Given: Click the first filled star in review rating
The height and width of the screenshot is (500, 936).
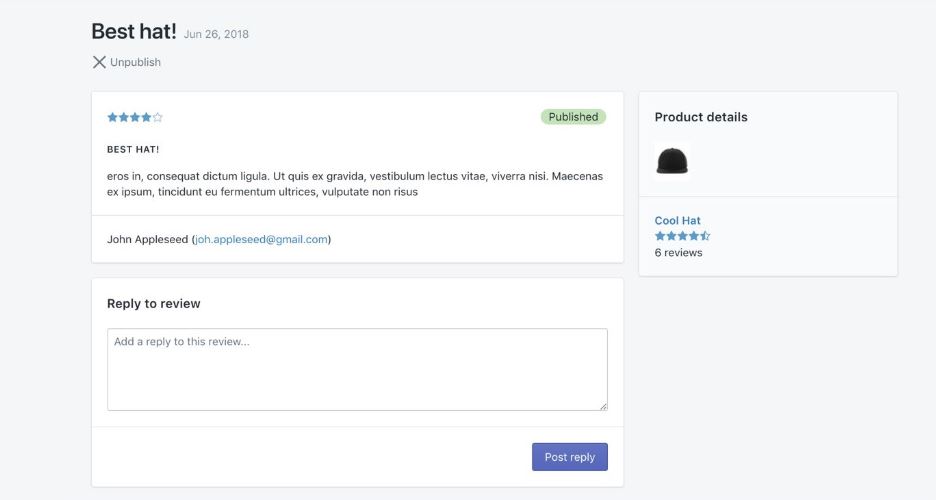Looking at the screenshot, I should coord(112,117).
